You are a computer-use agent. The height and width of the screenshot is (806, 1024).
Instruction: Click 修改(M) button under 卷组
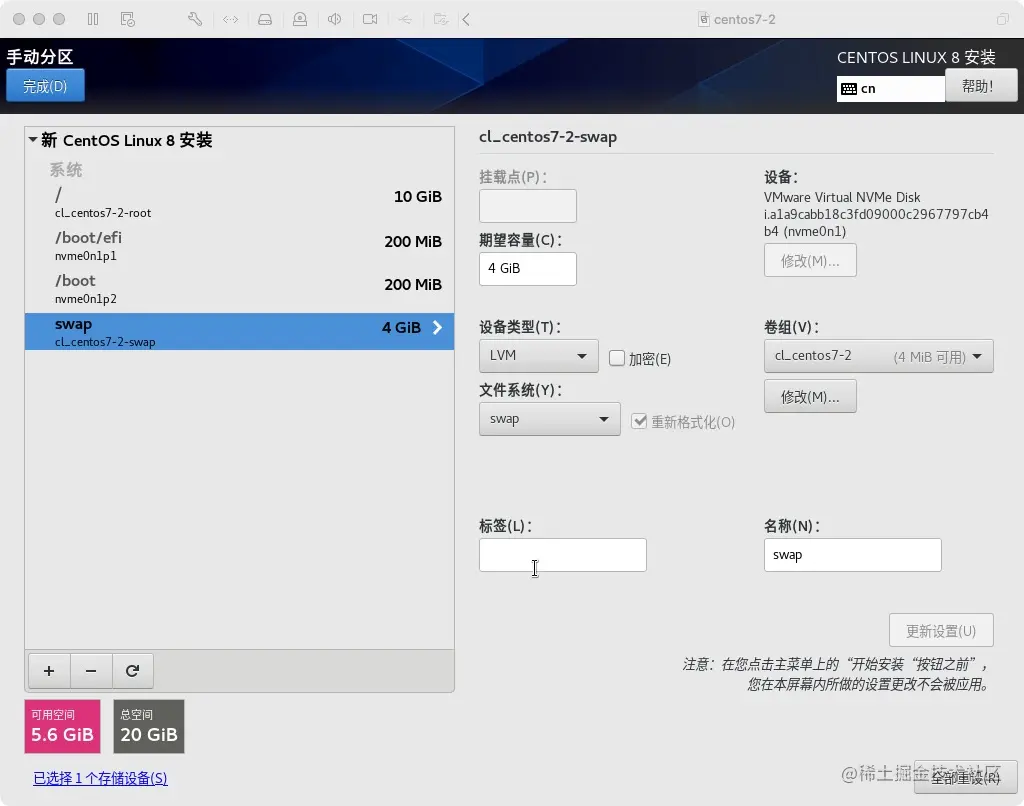click(810, 396)
